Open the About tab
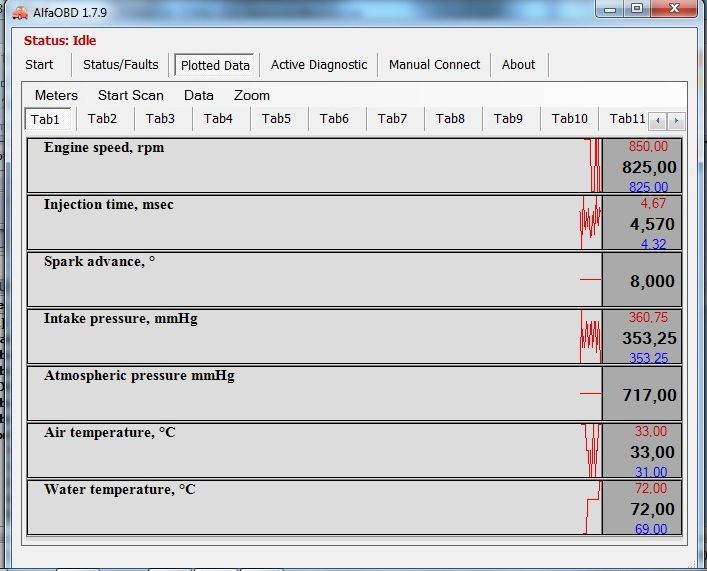 coord(518,65)
